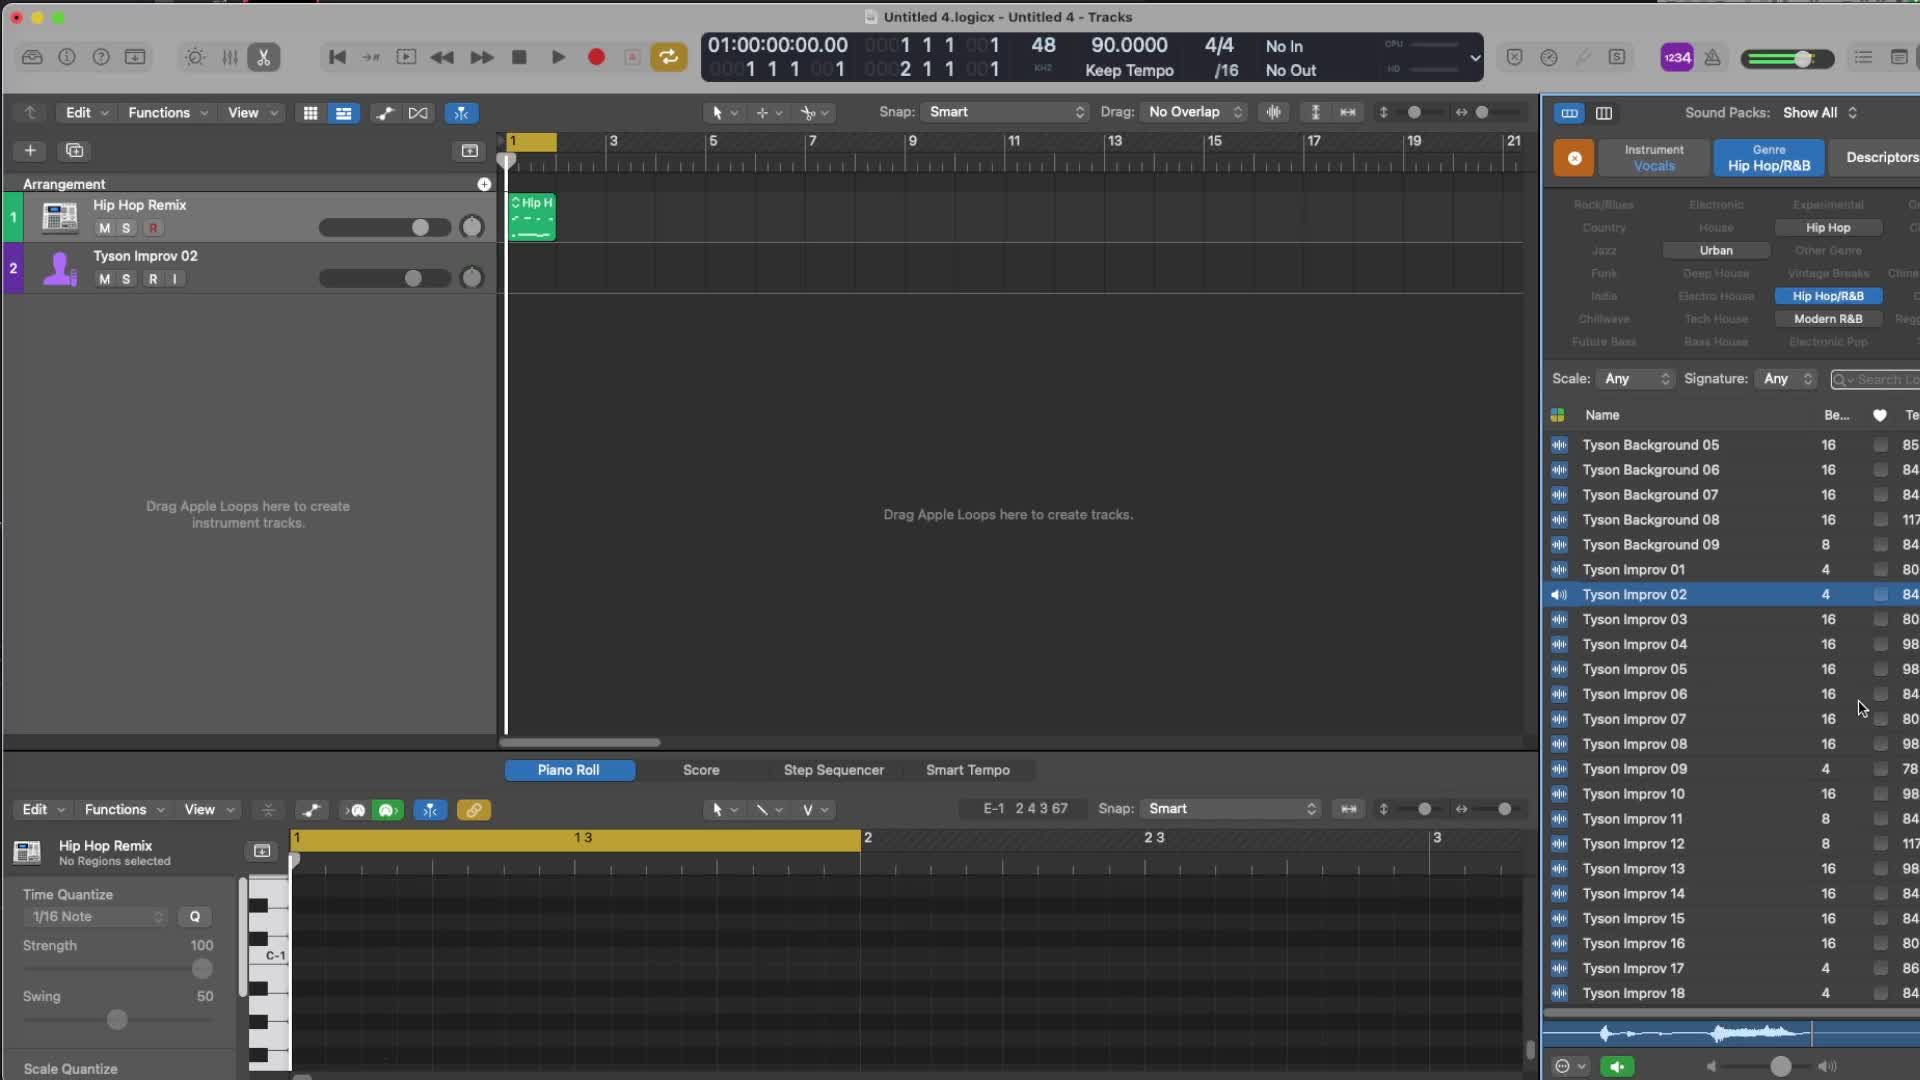This screenshot has width=1920, height=1080.
Task: Click the Record button in transport
Action: (596, 58)
